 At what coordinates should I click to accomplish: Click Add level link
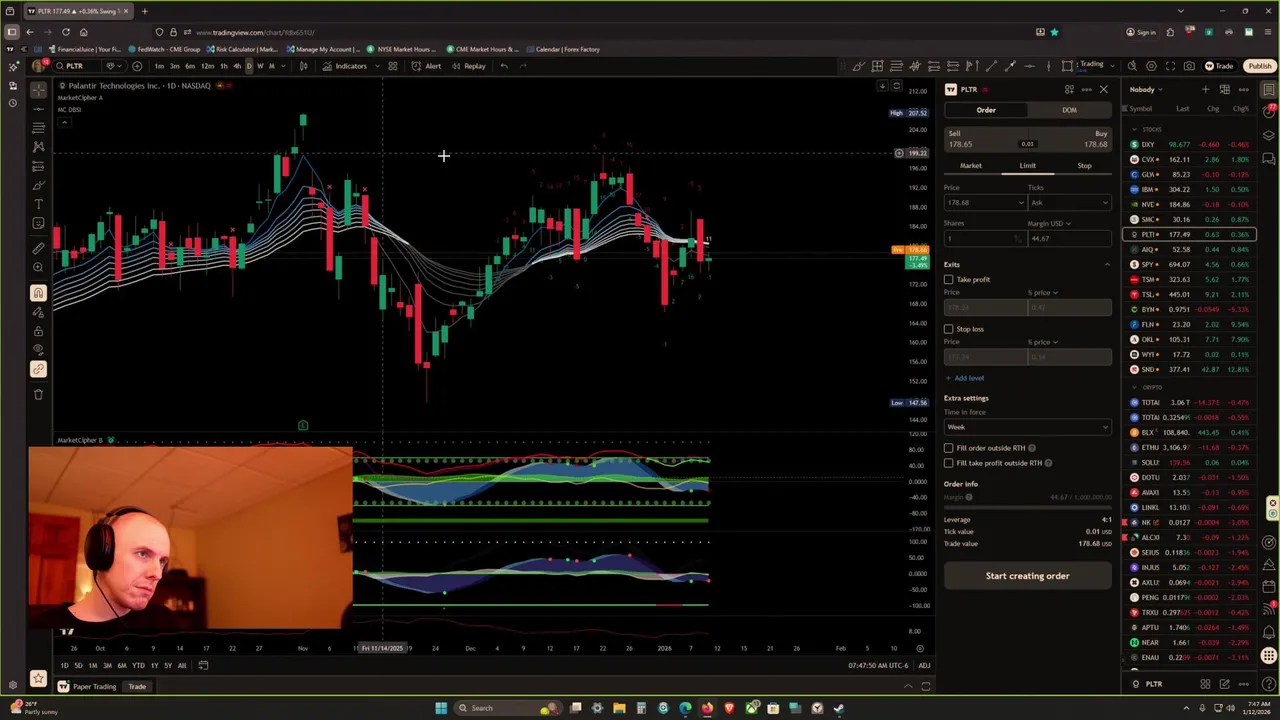click(x=965, y=378)
